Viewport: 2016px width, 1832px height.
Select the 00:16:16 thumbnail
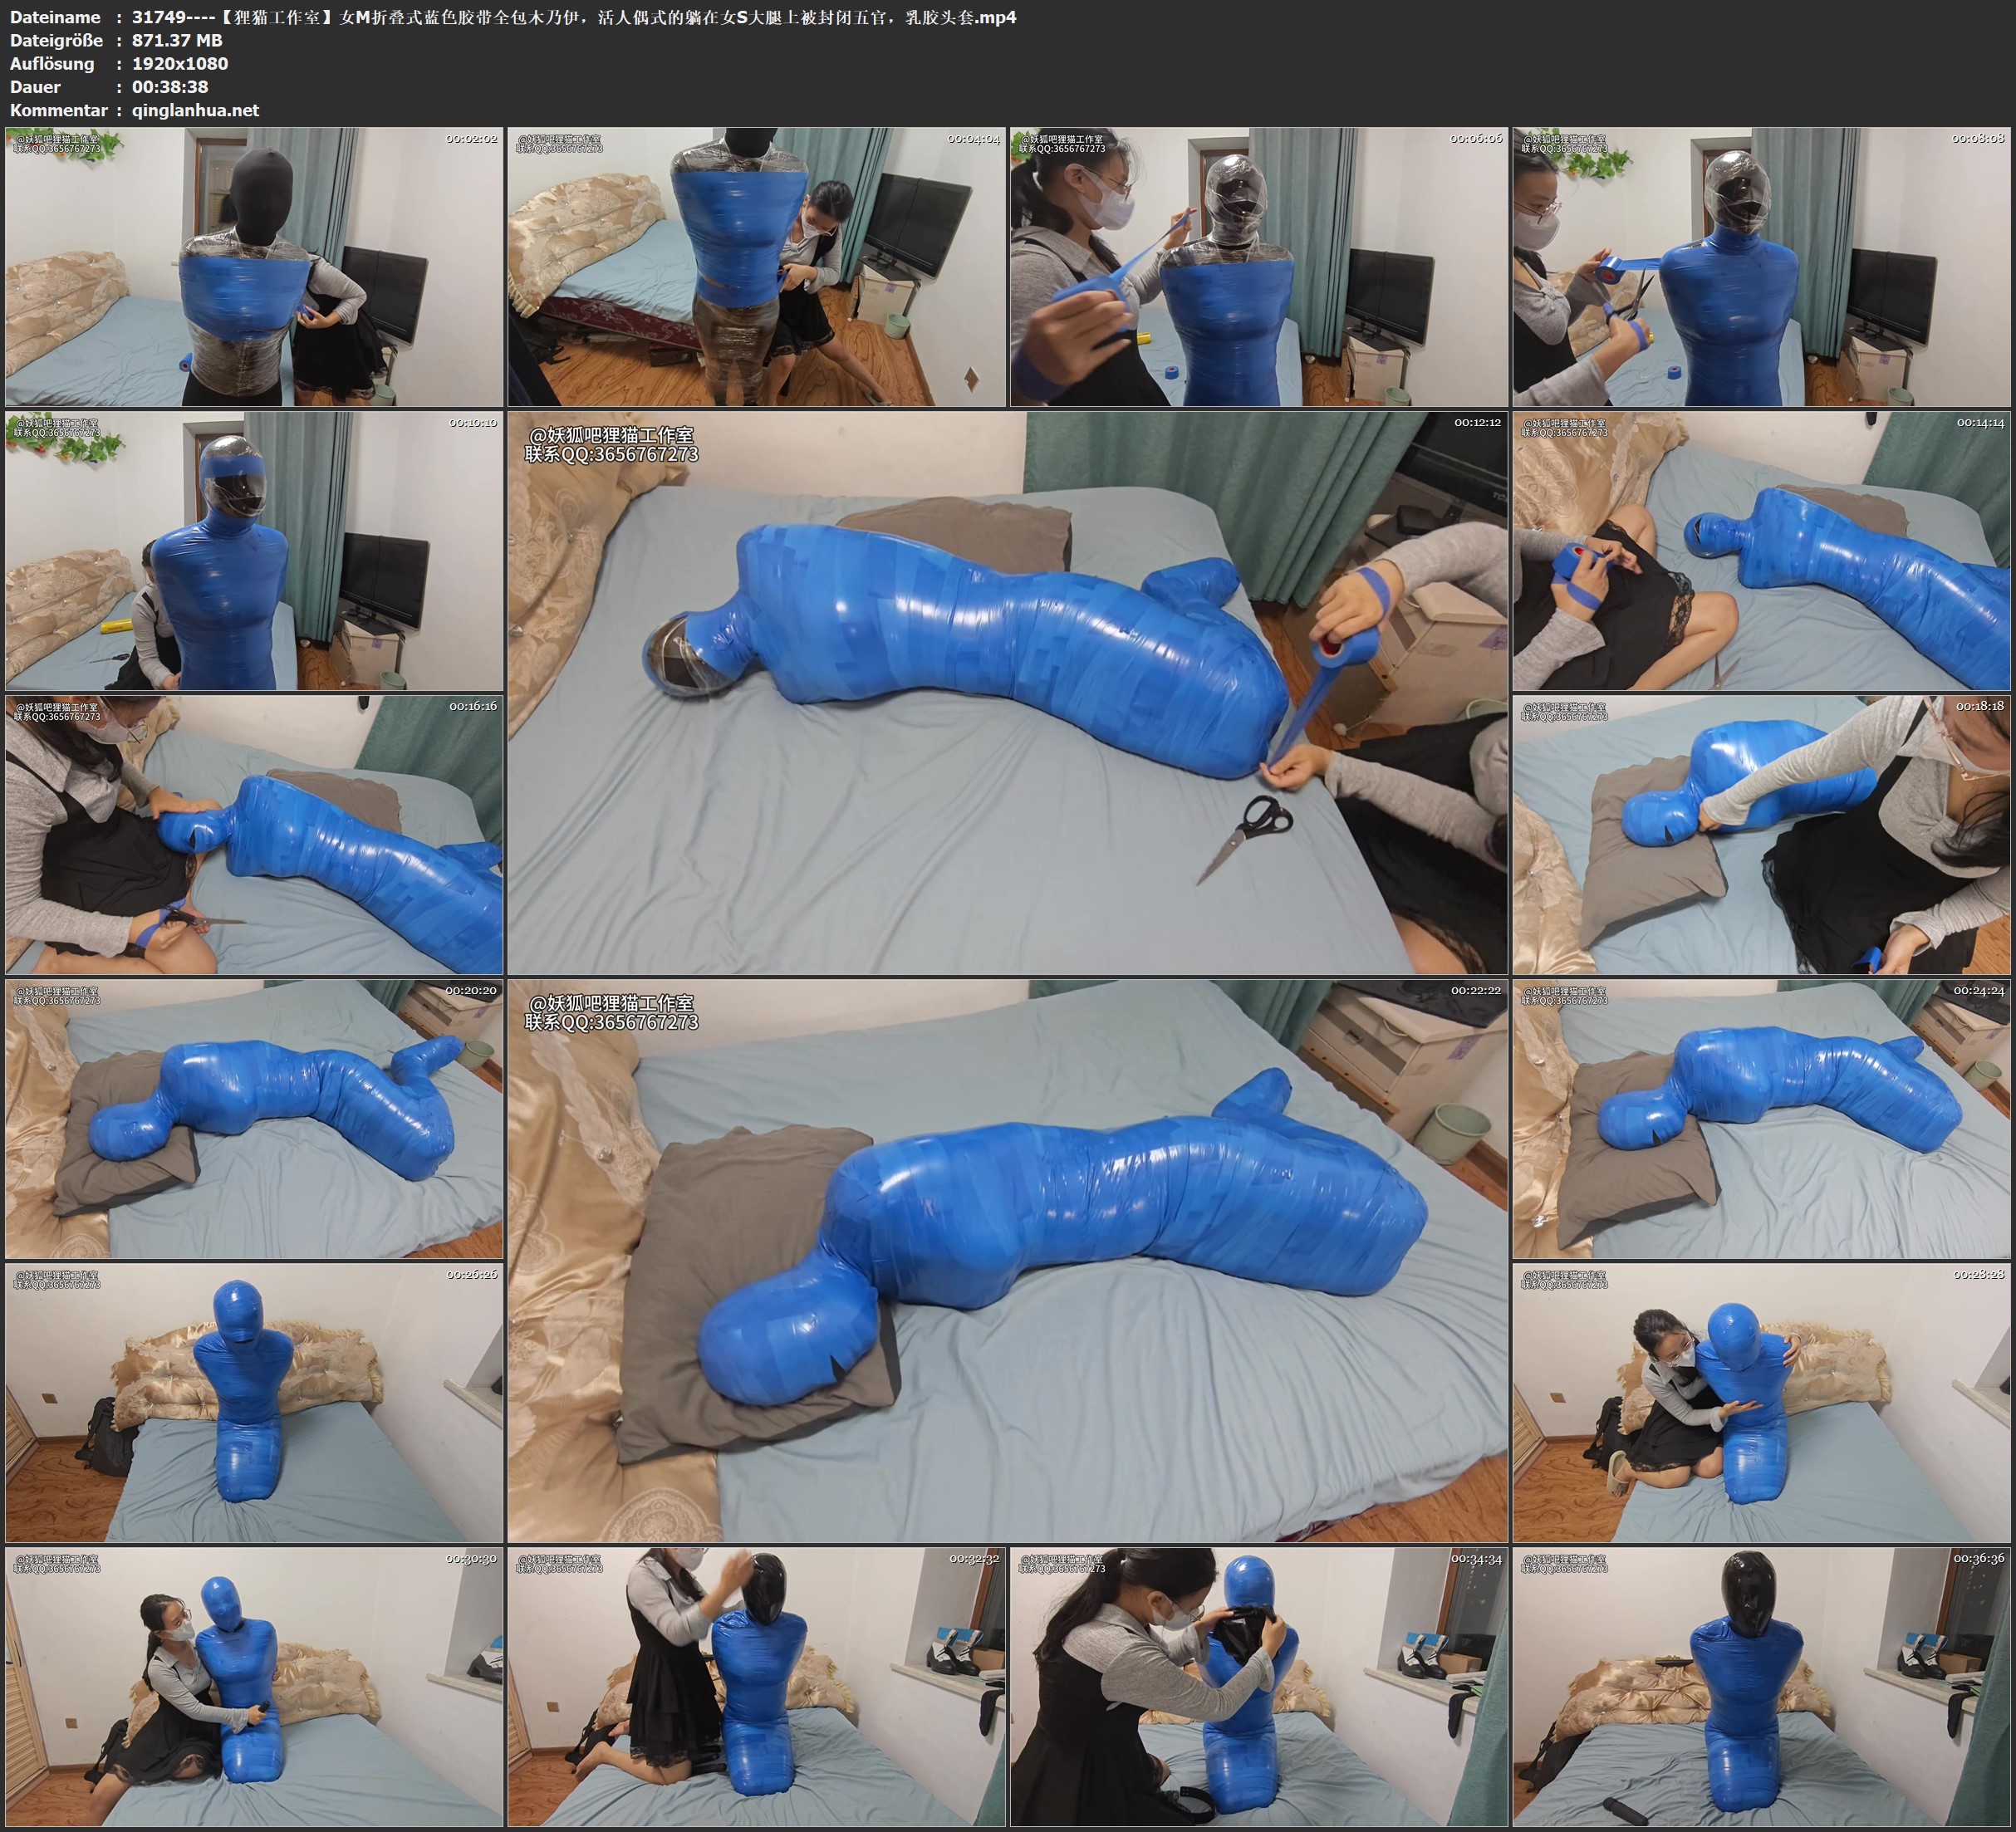pos(254,835)
